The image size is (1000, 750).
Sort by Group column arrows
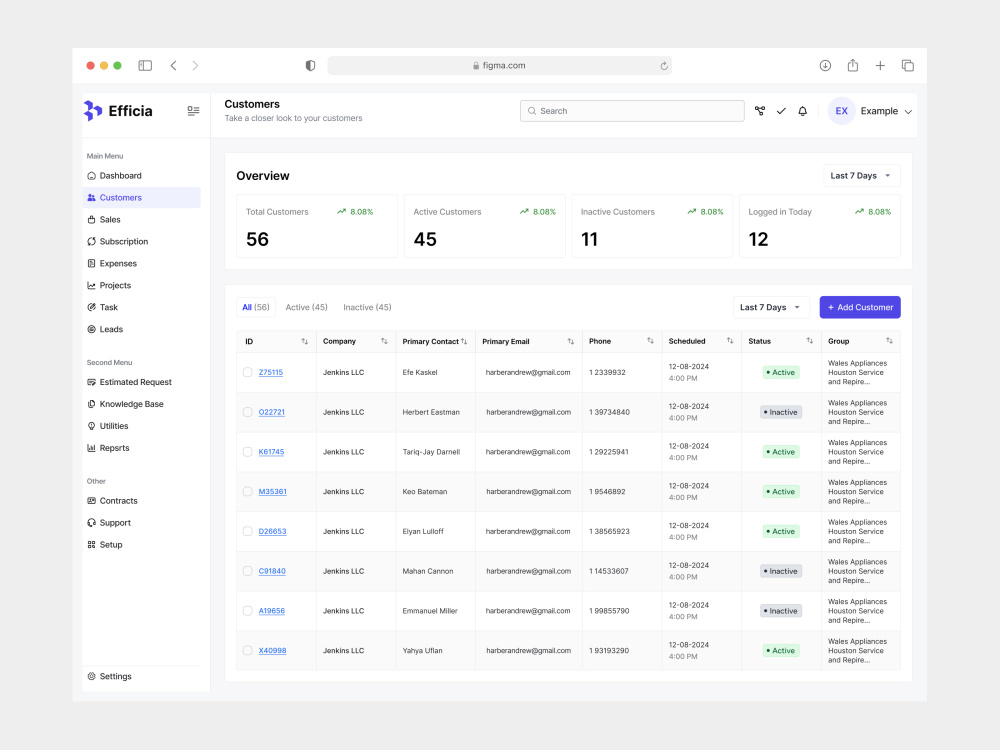[x=889, y=341]
